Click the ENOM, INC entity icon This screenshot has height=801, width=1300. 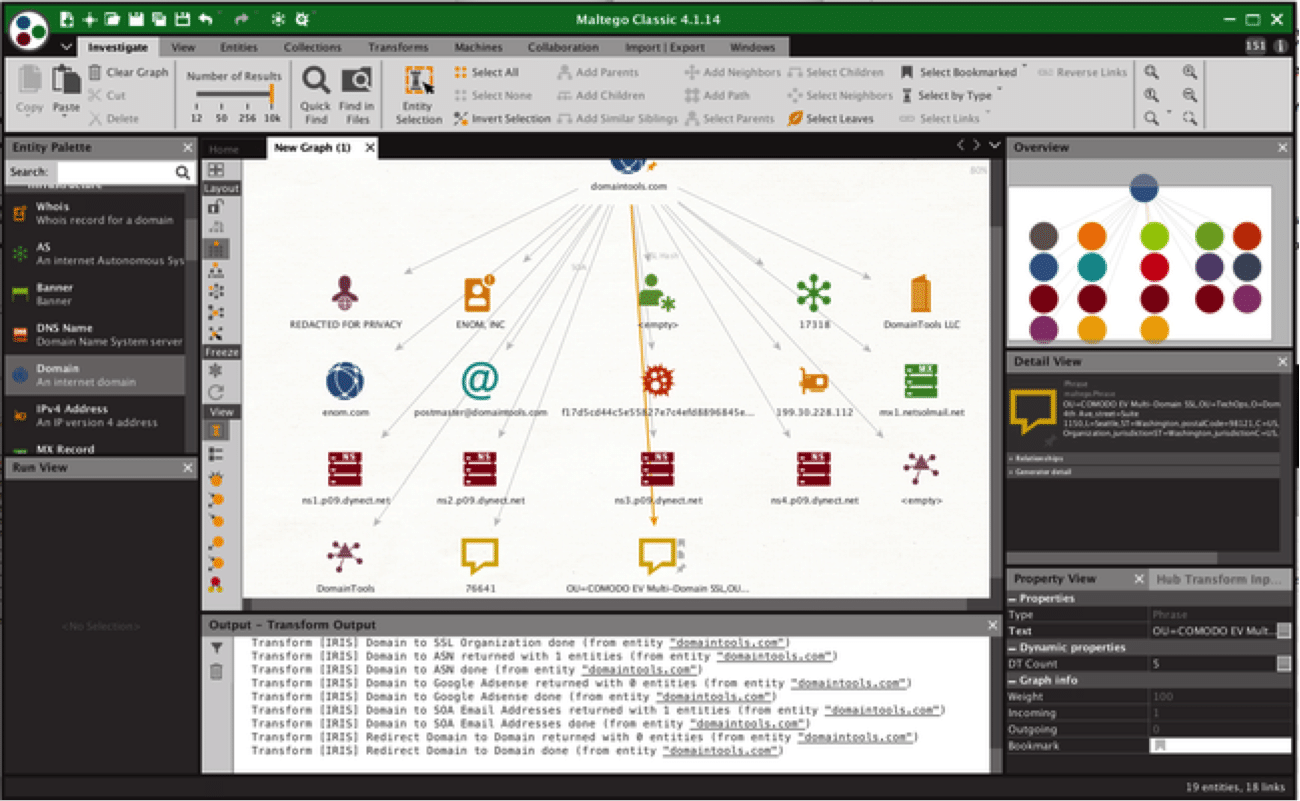(x=480, y=293)
